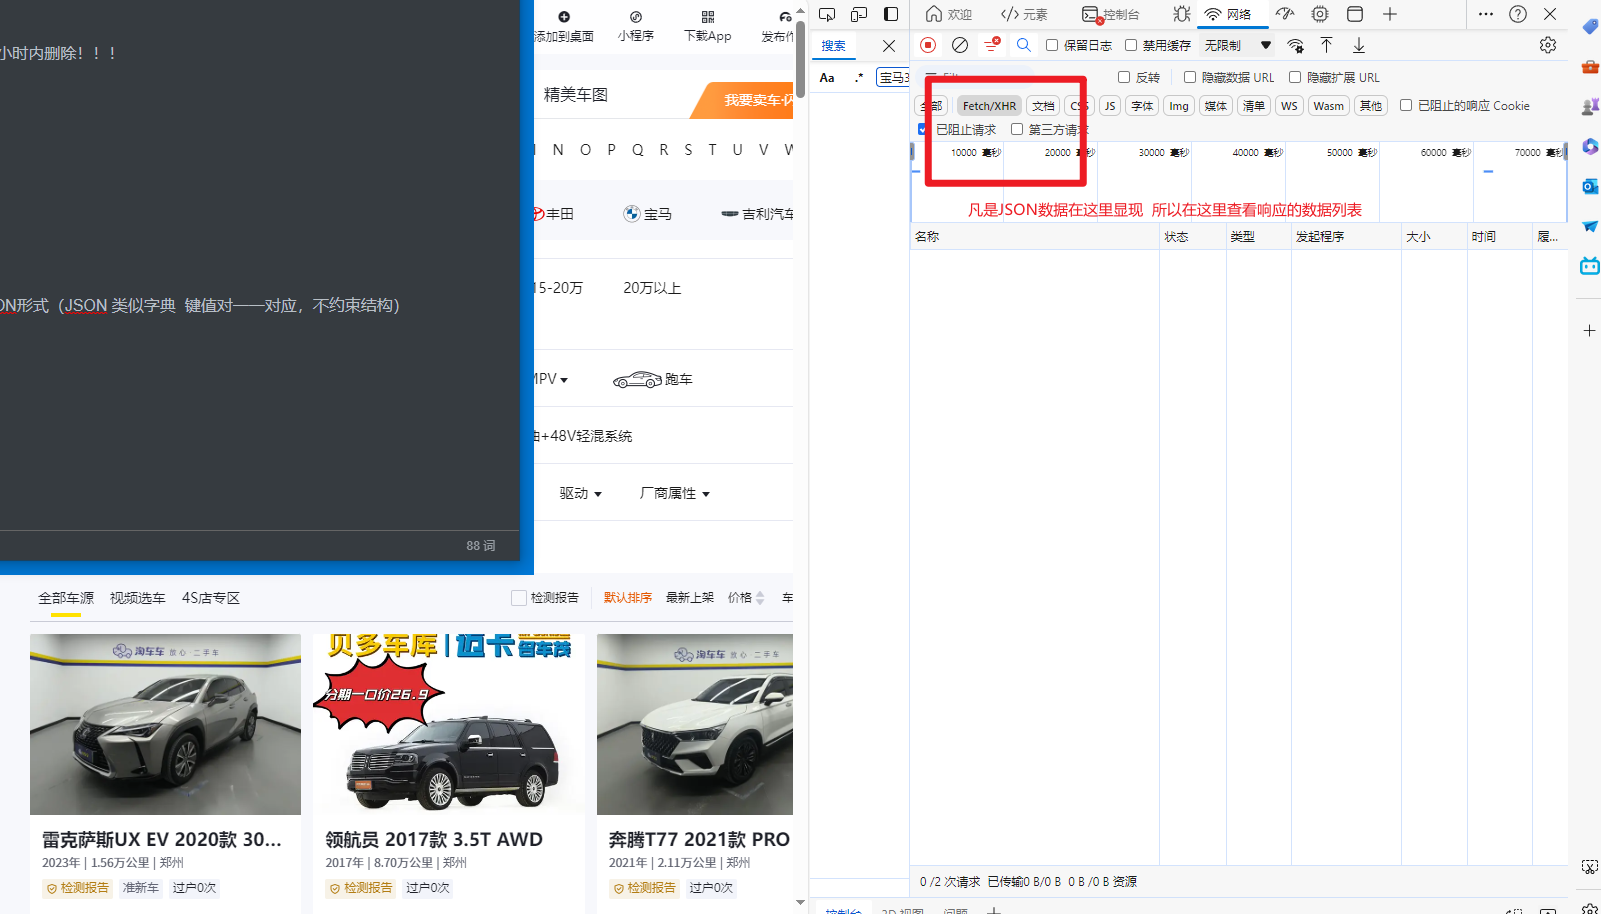Uncheck the 已阻止请求 checkbox

(923, 129)
